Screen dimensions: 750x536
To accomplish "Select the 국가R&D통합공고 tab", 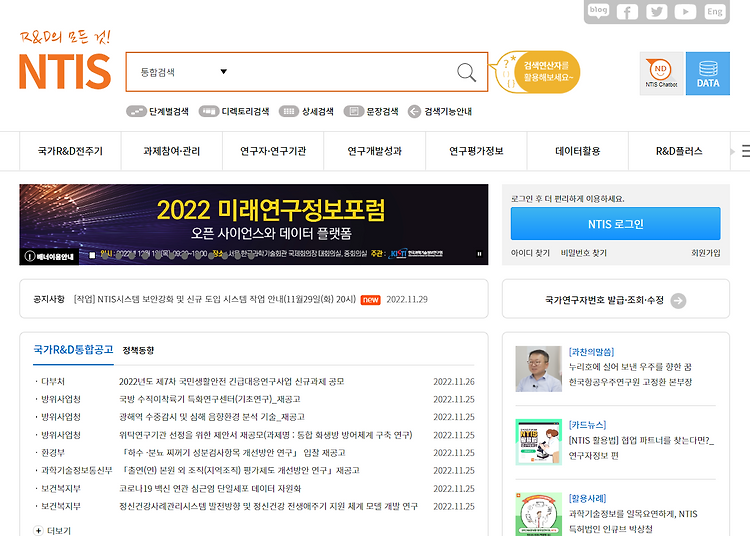I will pos(73,350).
